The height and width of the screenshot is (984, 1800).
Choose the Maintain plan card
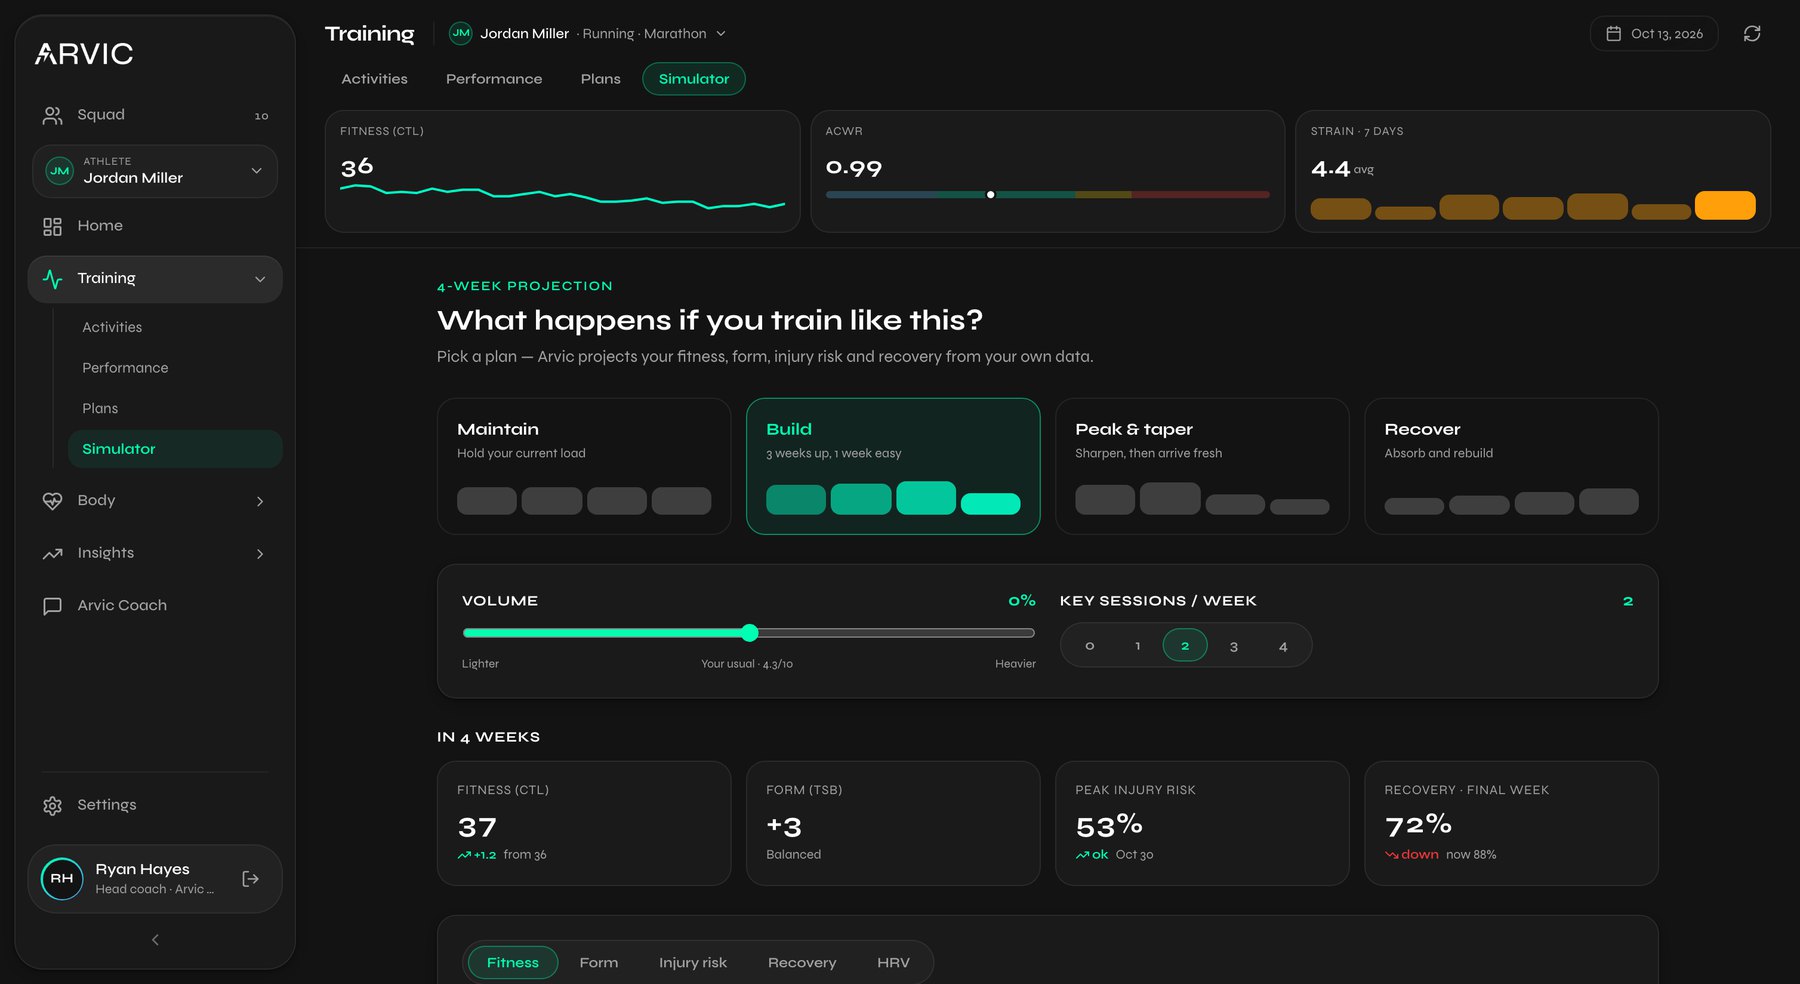click(x=584, y=466)
